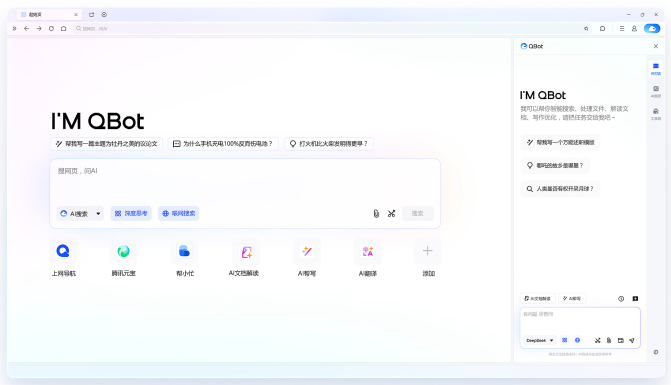Open the AI文档解读 shortcut icon
This screenshot has width=671, height=385.
(x=246, y=252)
